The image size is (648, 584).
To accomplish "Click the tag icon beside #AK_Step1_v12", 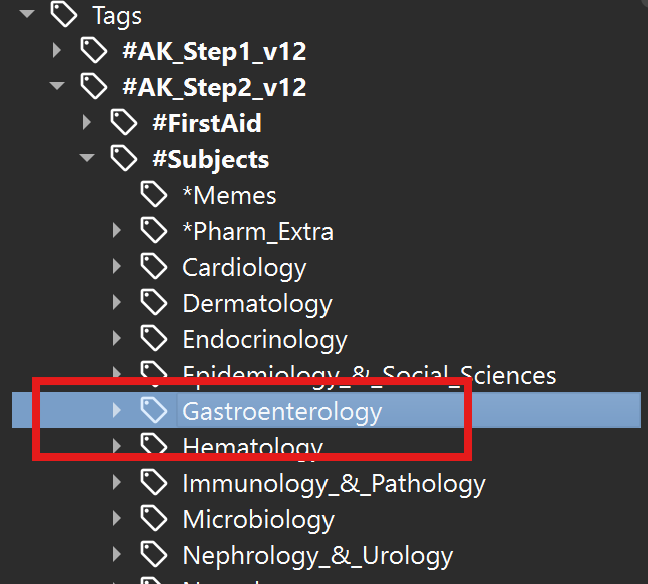I will click(x=93, y=51).
